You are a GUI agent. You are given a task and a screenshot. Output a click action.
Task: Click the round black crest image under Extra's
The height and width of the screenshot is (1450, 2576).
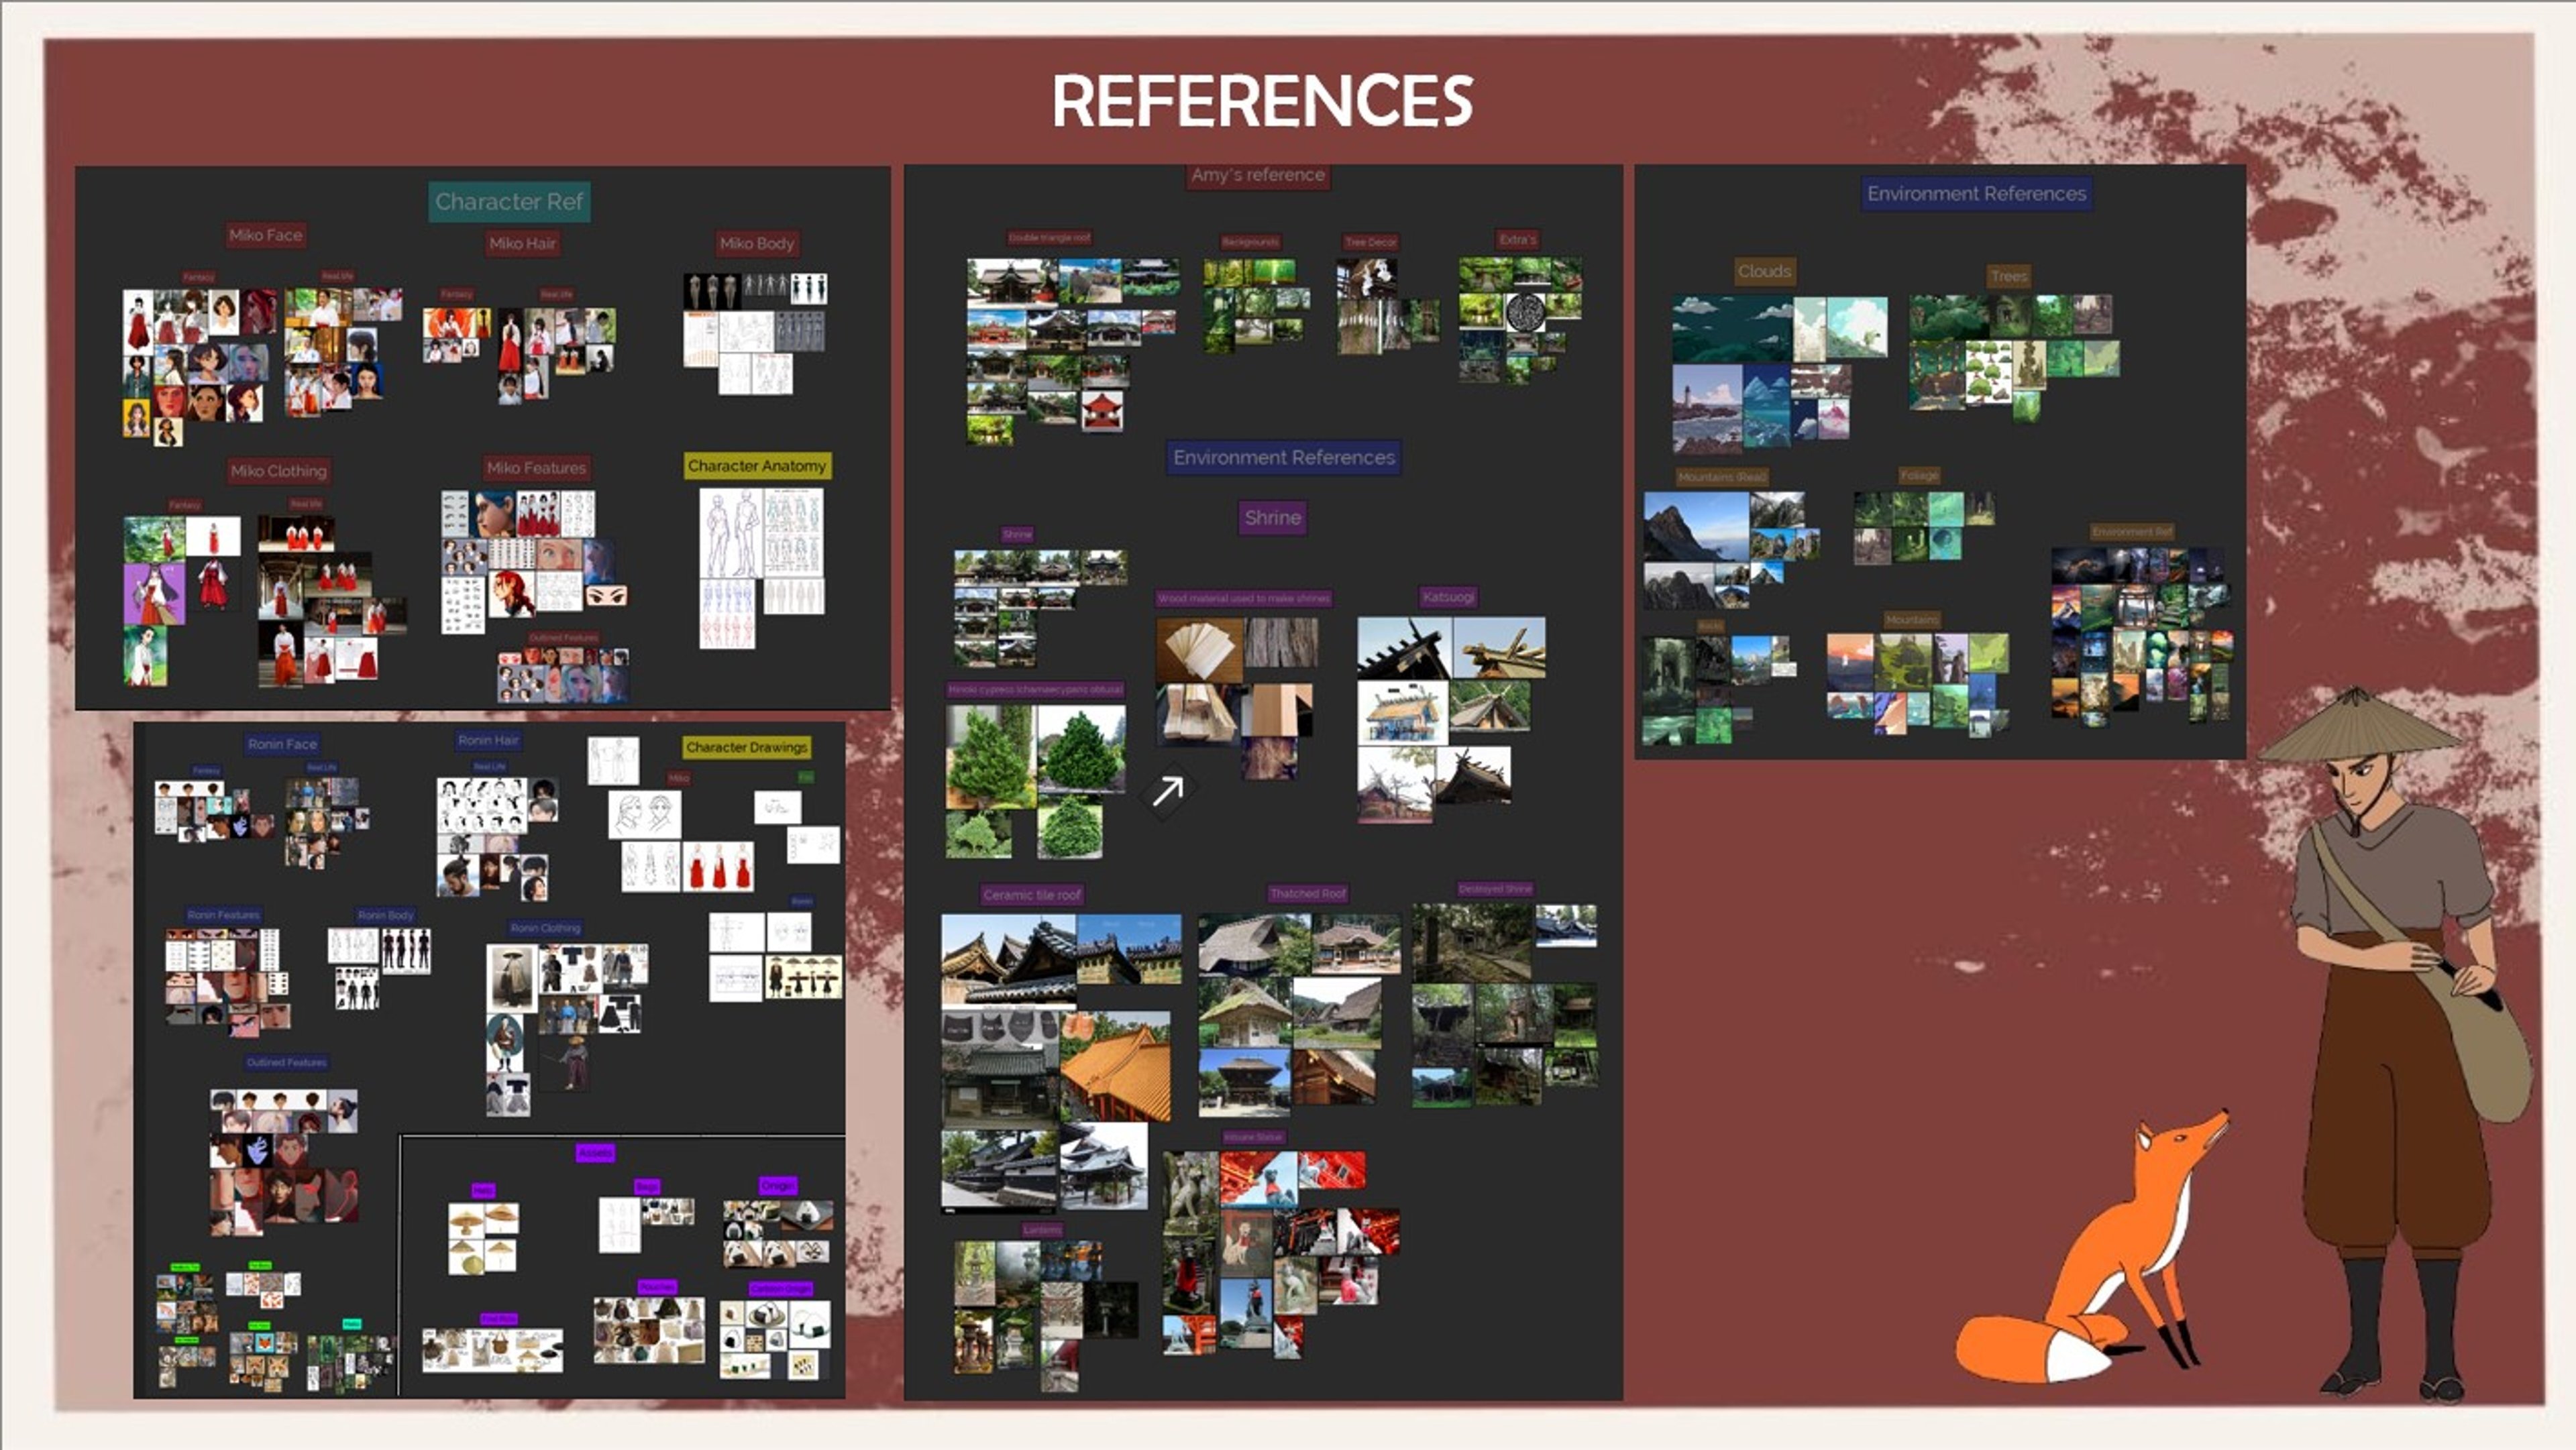coord(1526,312)
